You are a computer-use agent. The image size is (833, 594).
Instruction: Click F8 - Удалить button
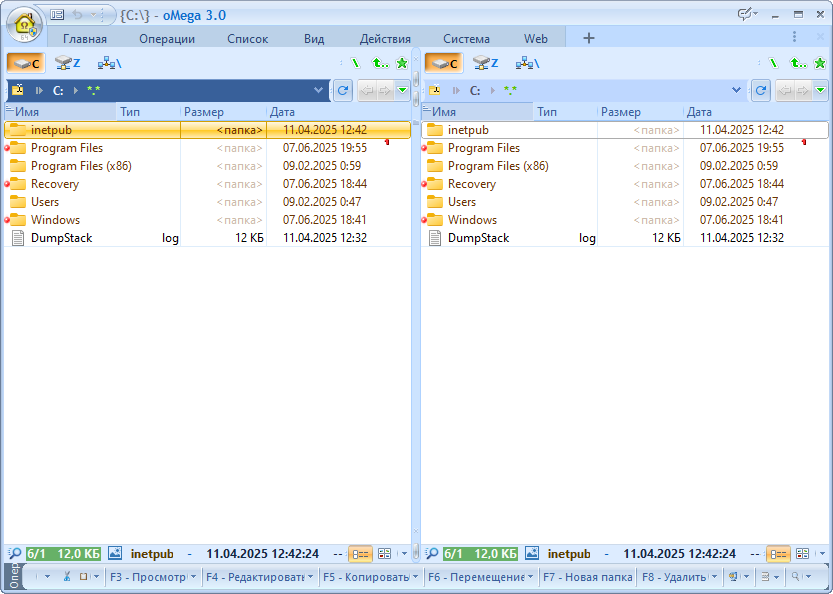point(674,577)
